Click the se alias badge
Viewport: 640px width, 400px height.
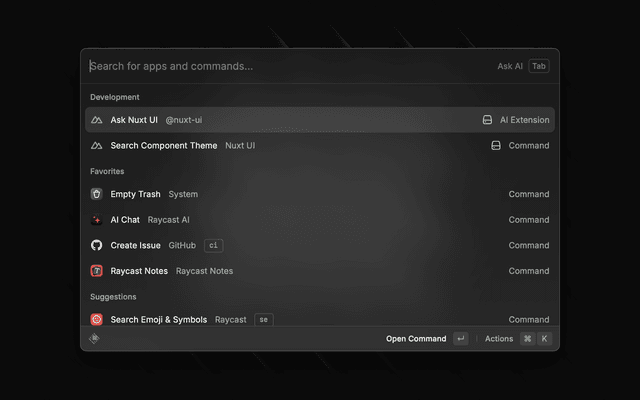(264, 319)
